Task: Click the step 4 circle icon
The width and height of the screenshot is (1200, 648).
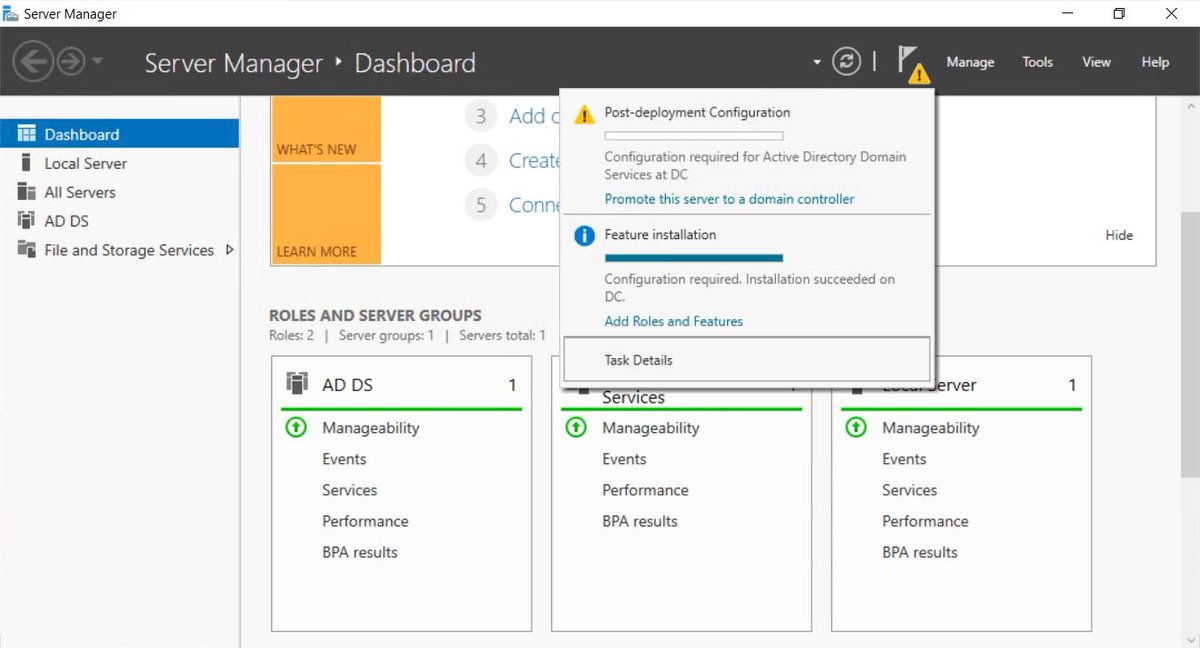Action: [481, 160]
